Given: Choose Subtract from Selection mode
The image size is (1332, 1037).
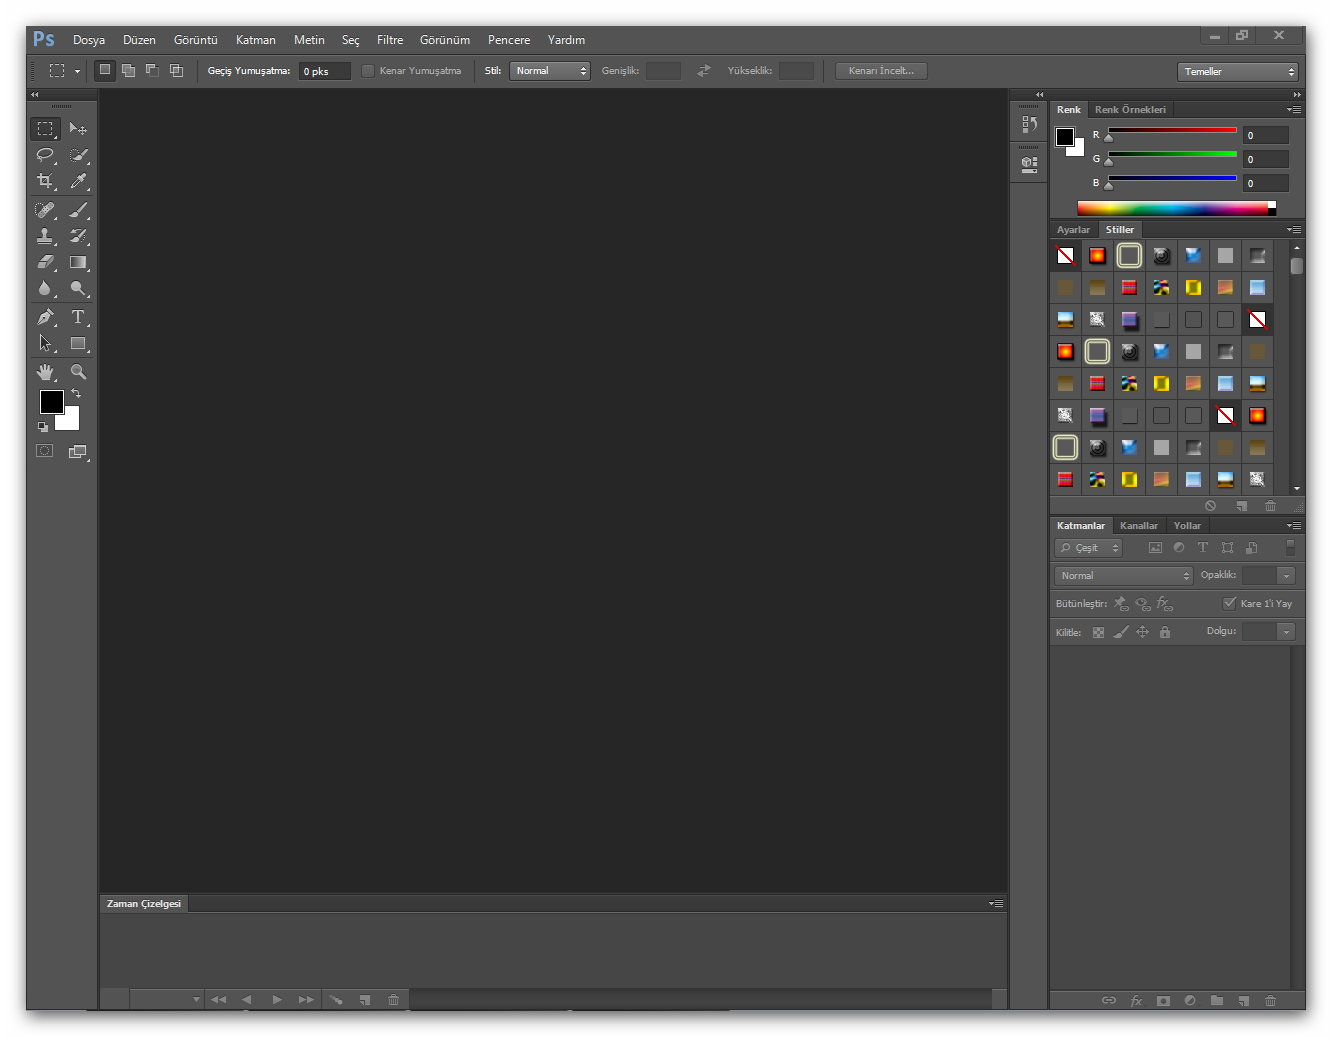Looking at the screenshot, I should (152, 70).
